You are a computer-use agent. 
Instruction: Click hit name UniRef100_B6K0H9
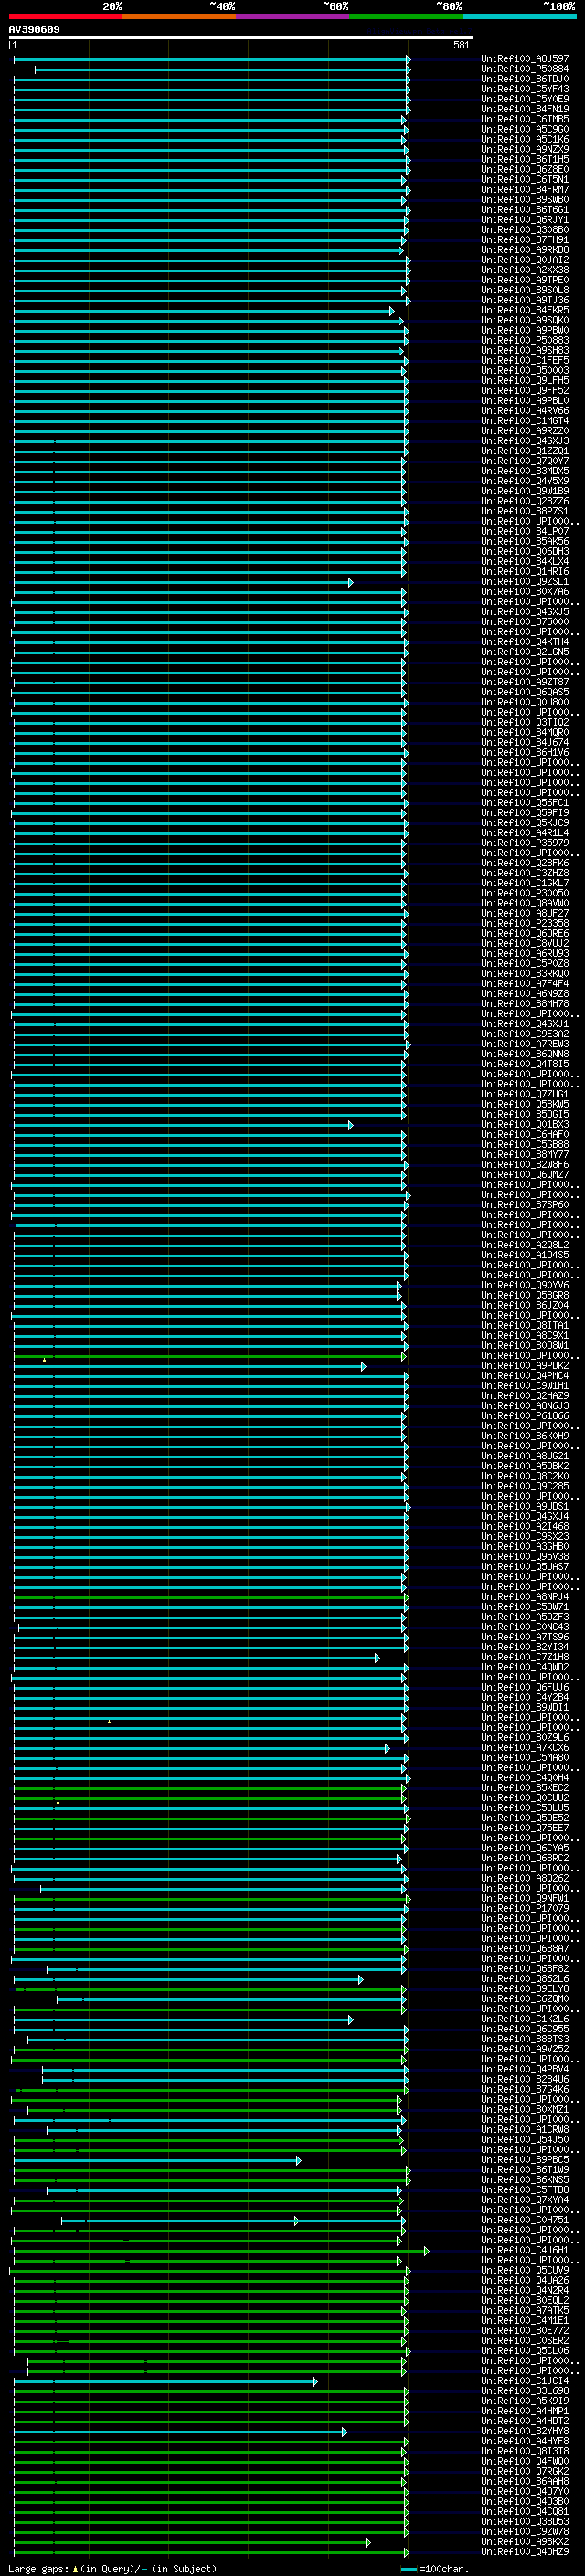point(525,1436)
